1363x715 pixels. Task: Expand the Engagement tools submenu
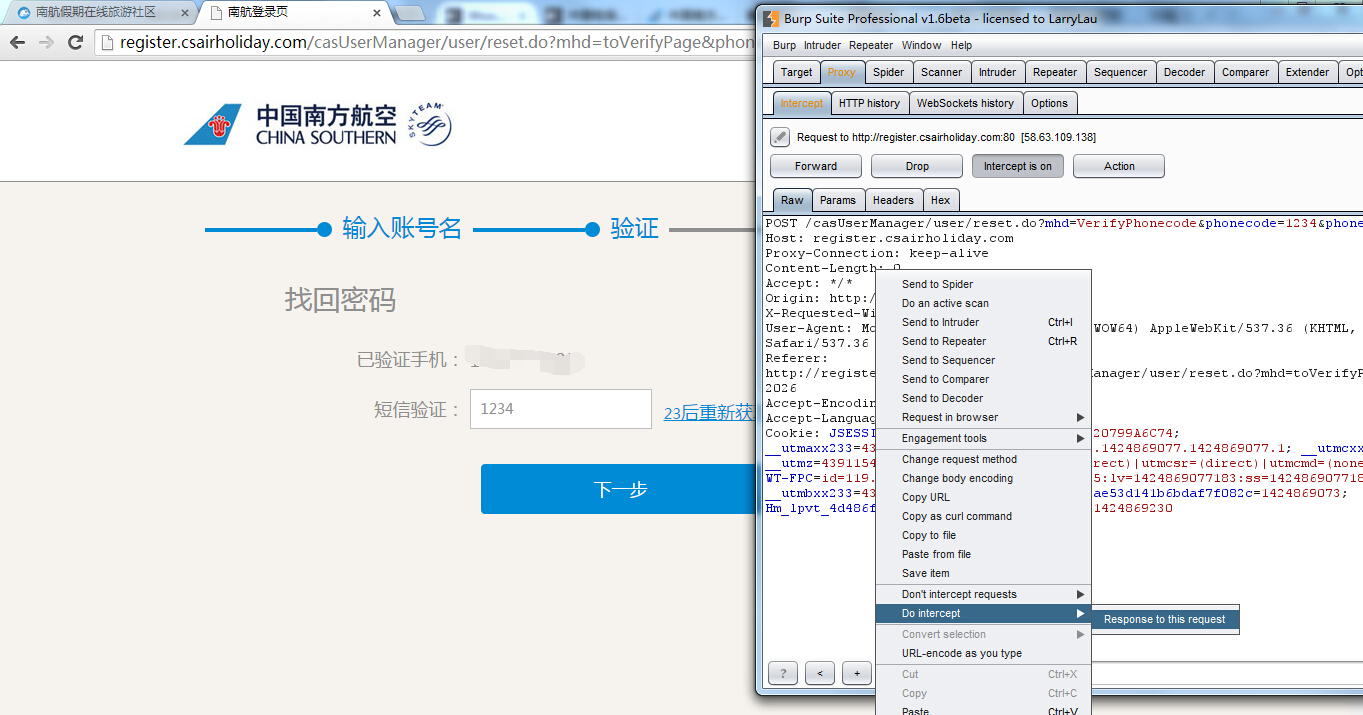983,438
